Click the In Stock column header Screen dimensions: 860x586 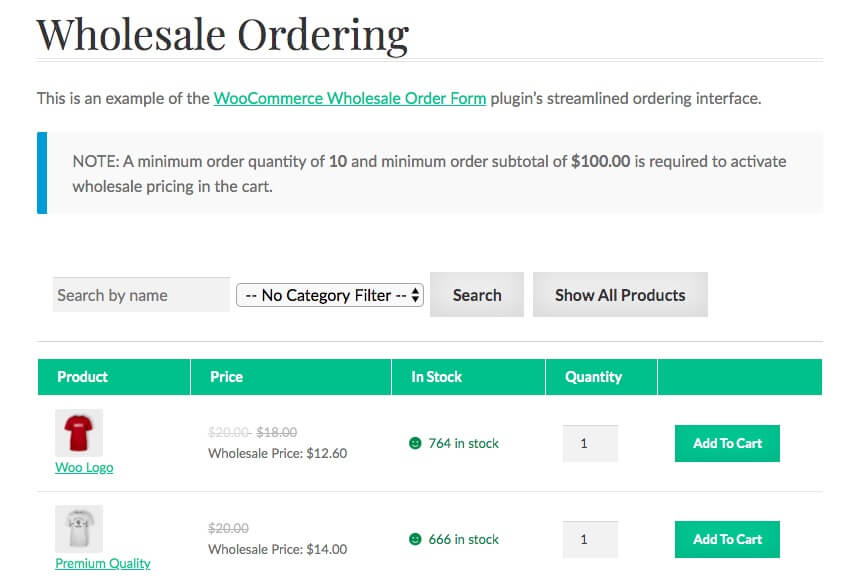pyautogui.click(x=437, y=377)
